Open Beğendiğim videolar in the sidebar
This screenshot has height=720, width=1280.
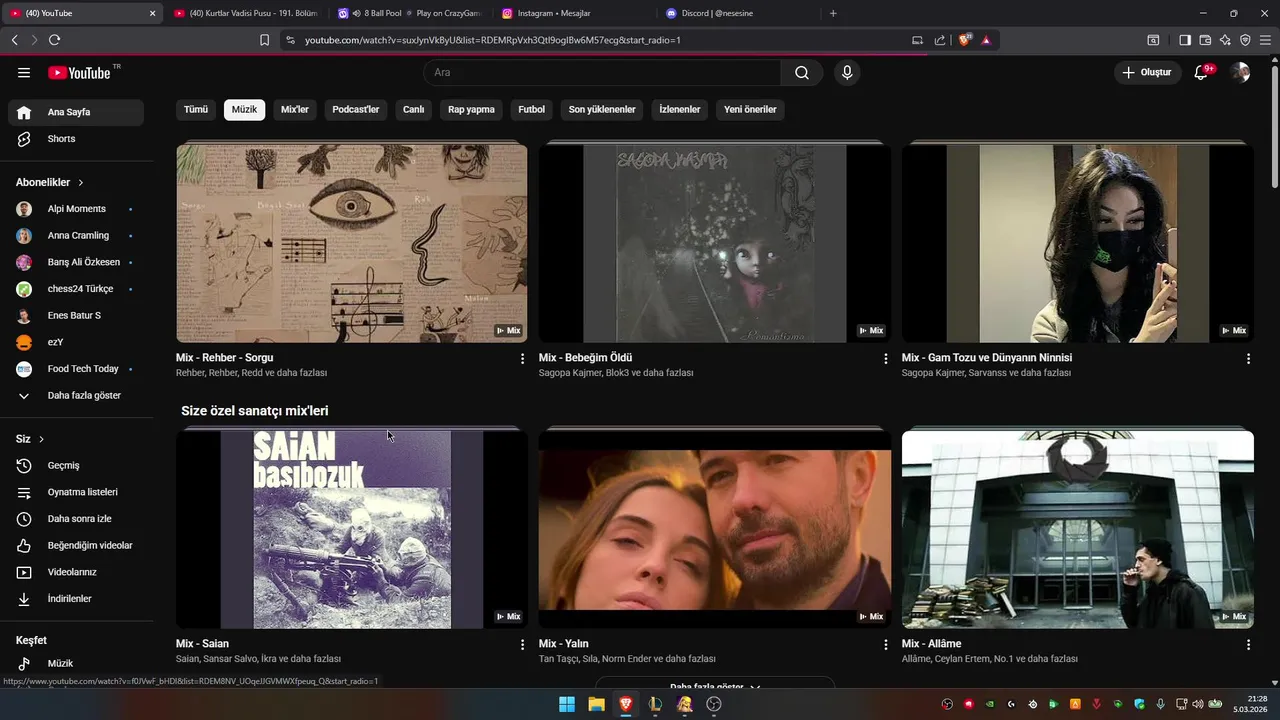point(76,546)
